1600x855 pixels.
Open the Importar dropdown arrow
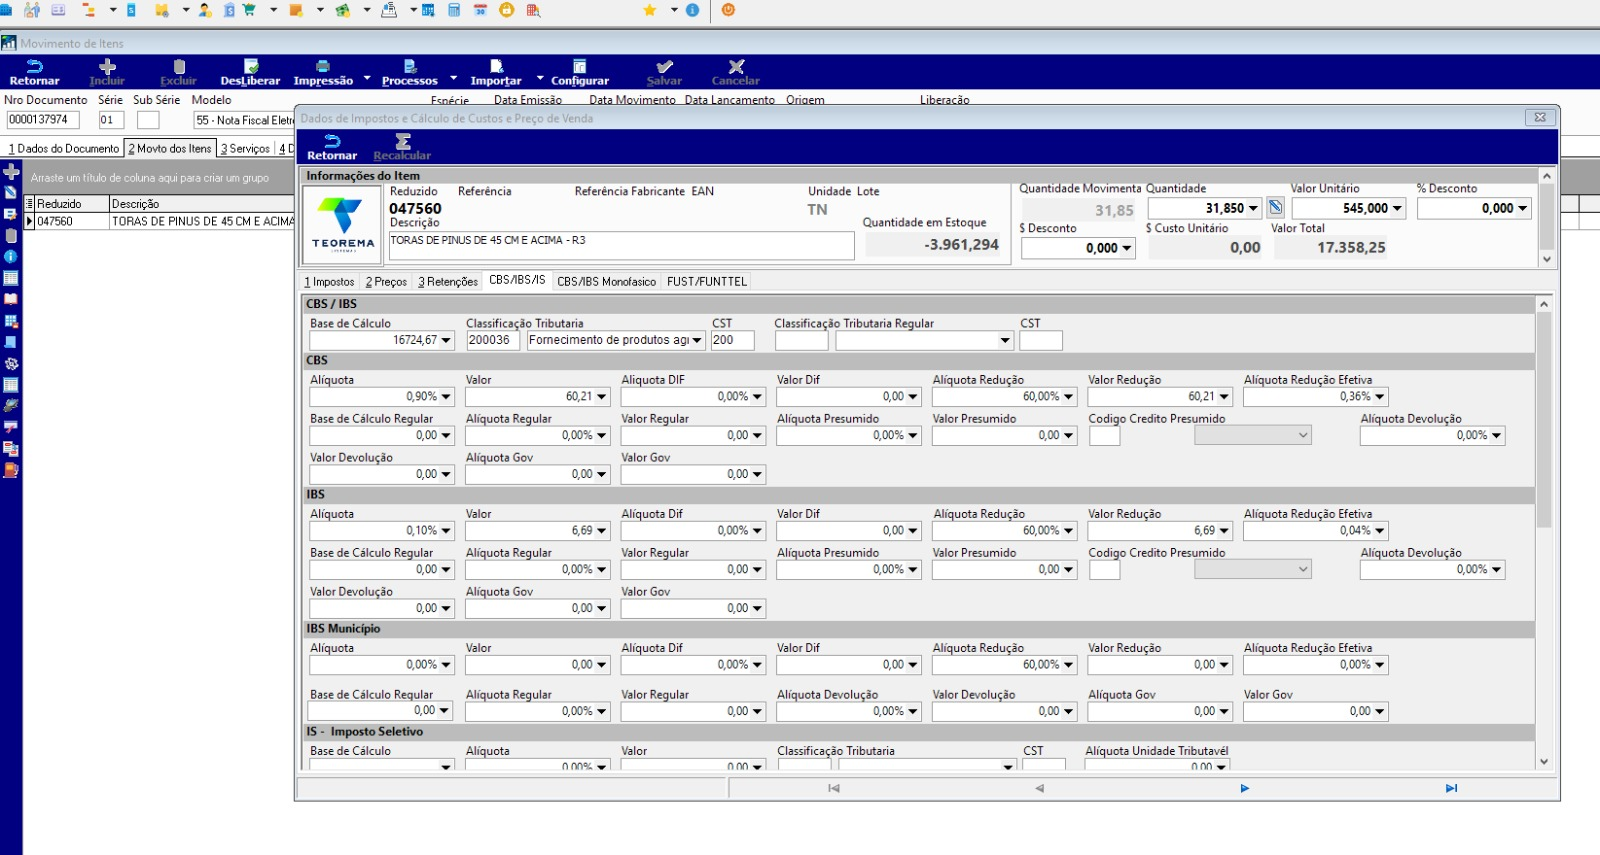(x=541, y=78)
